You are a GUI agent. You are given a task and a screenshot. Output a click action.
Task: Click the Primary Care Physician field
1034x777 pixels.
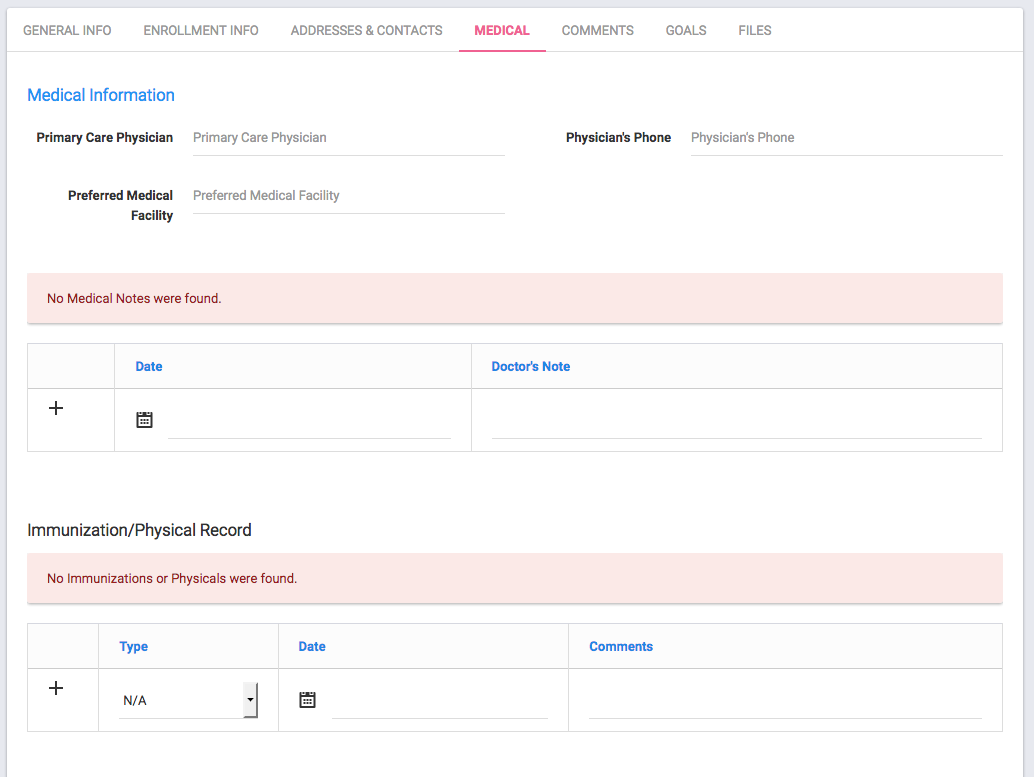click(348, 138)
